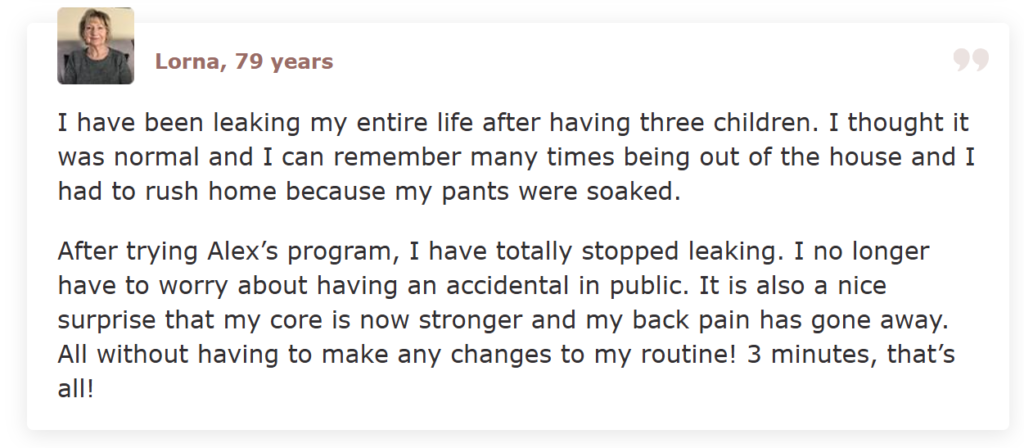Click the word "Lorna" in the header
The image size is (1024, 448).
tap(188, 62)
